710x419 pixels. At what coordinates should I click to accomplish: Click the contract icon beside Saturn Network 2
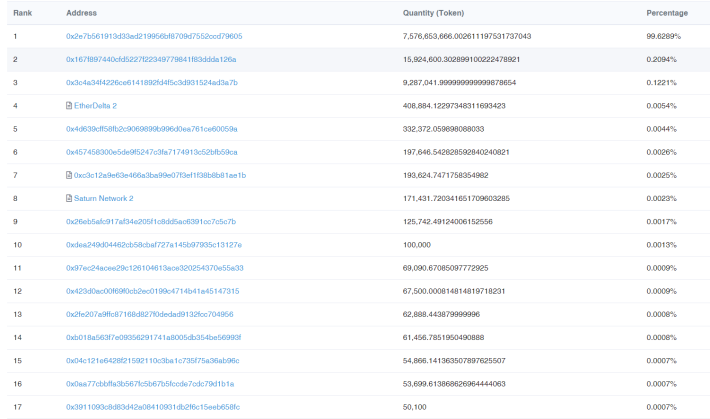69,198
